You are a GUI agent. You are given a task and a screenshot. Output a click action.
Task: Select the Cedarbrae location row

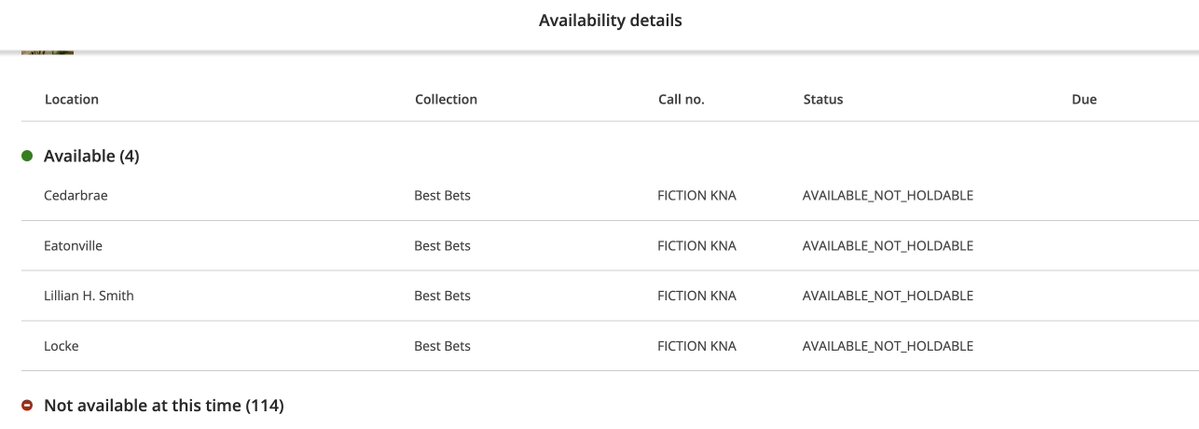point(610,196)
